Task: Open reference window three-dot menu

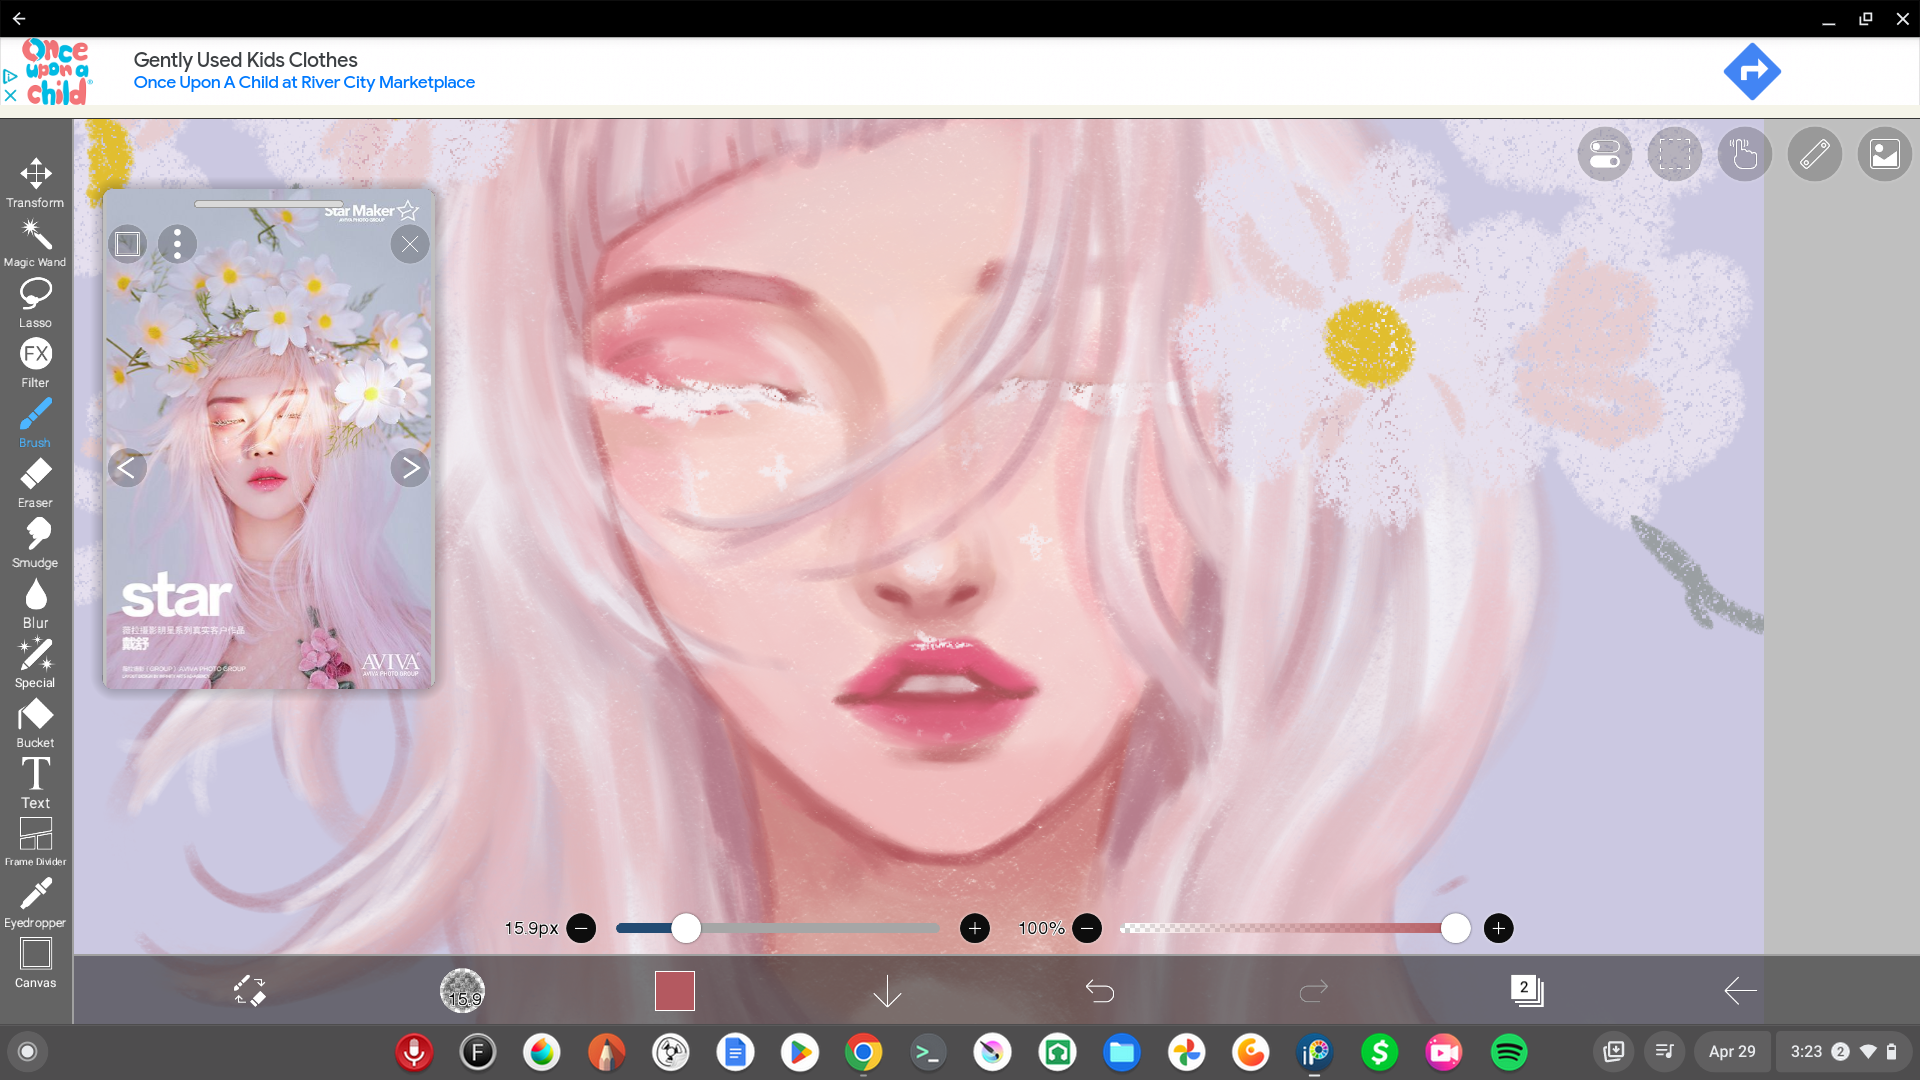Action: pyautogui.click(x=178, y=244)
